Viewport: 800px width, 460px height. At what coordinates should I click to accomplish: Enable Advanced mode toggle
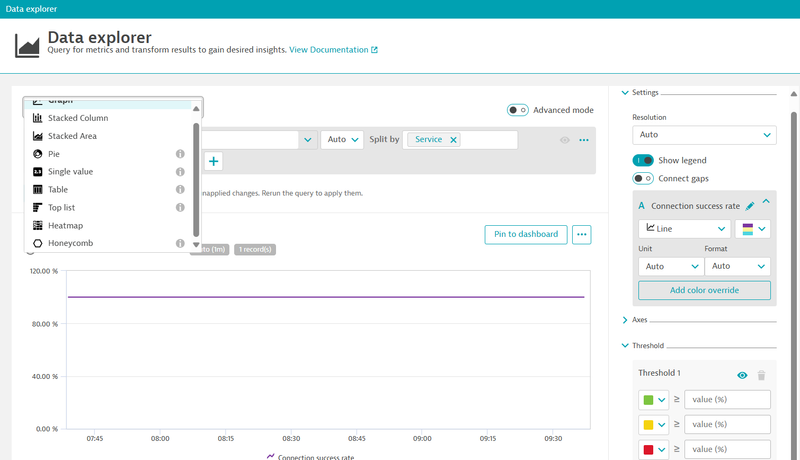pos(518,110)
